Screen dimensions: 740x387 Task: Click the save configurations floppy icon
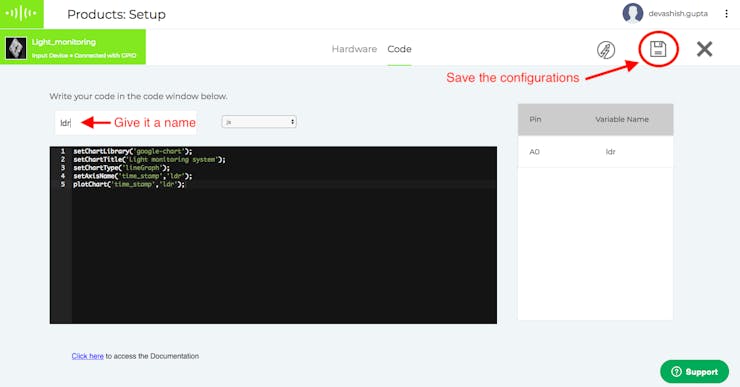[x=658, y=49]
